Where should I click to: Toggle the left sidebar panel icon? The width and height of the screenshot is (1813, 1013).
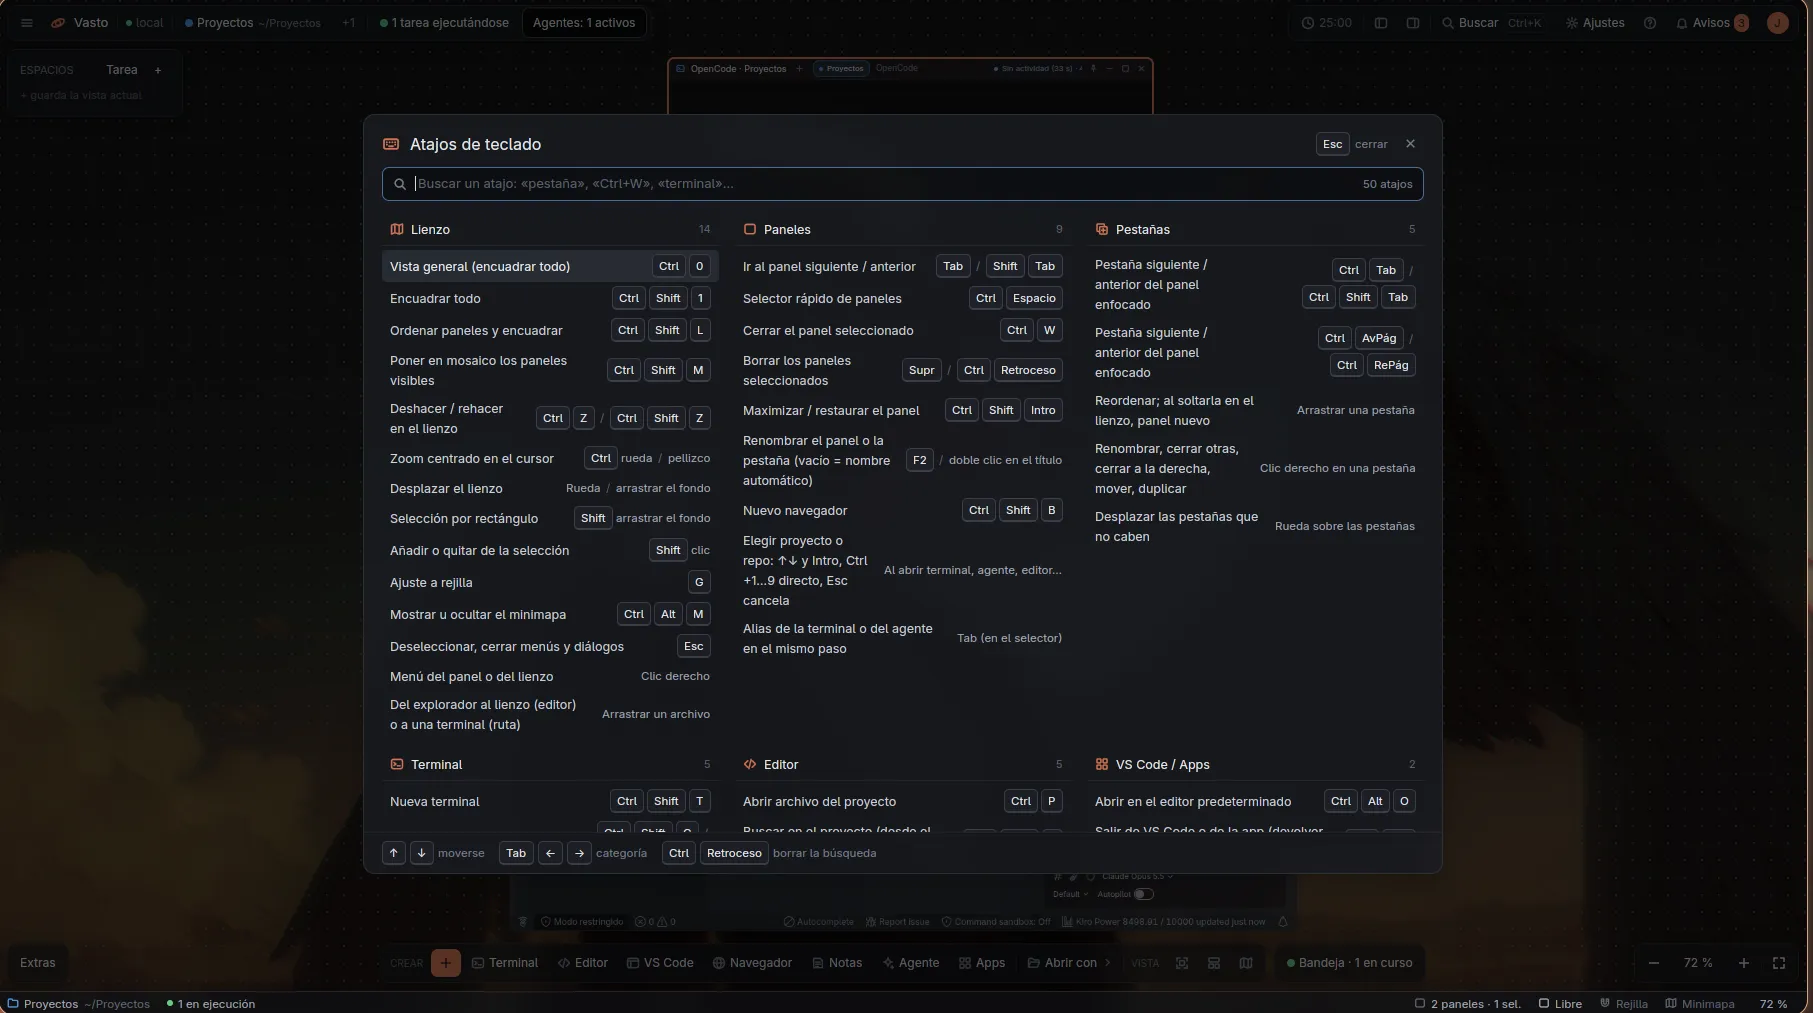[x=1381, y=23]
